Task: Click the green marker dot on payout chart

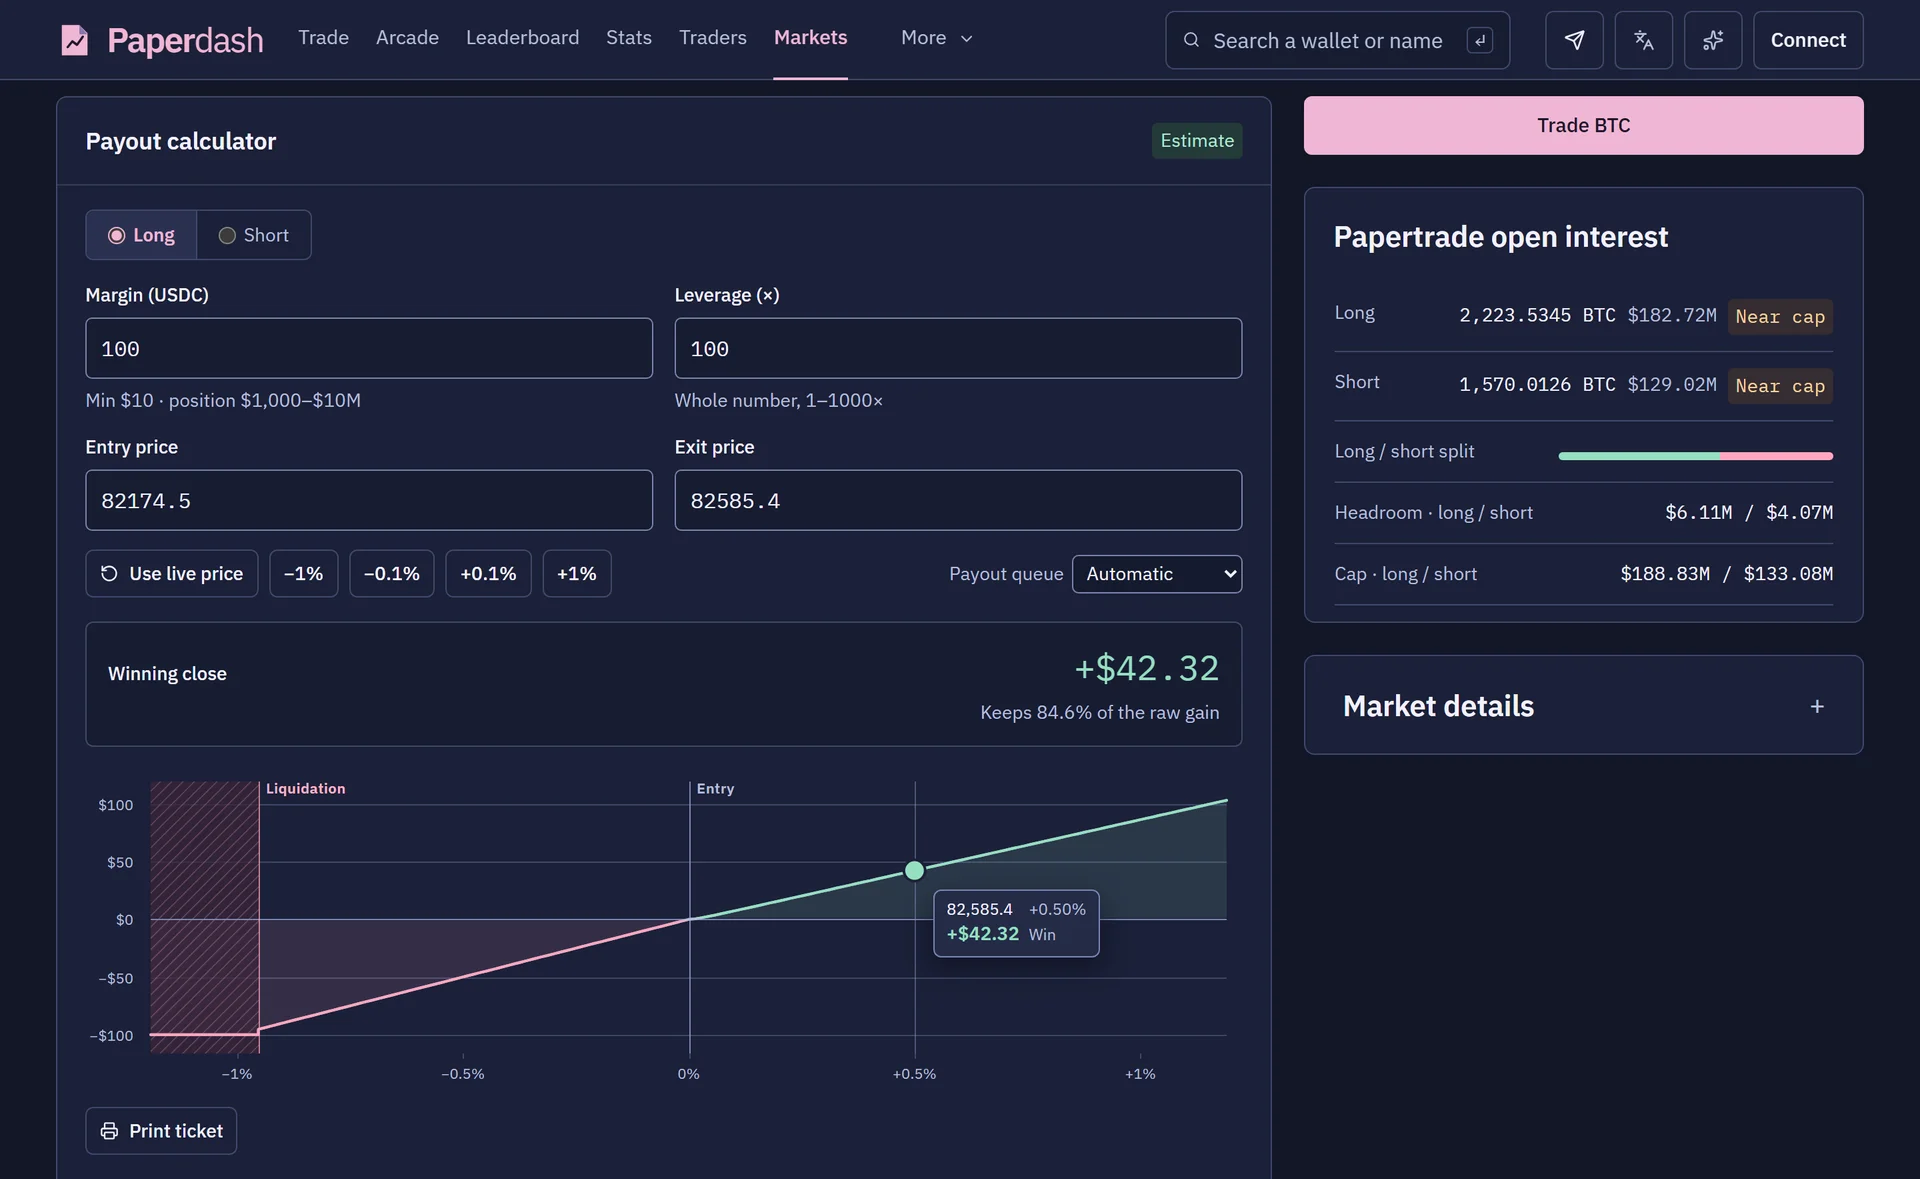Action: pyautogui.click(x=914, y=870)
